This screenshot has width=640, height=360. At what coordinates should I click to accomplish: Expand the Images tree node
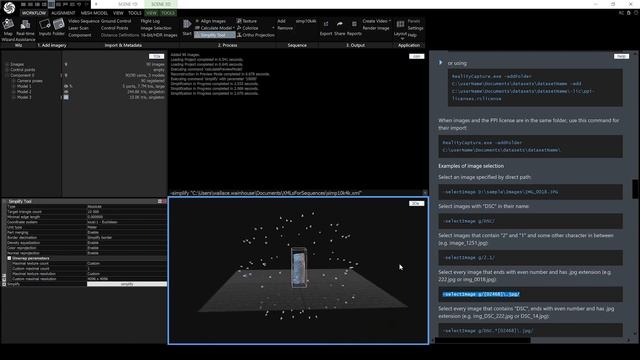pos(7,64)
